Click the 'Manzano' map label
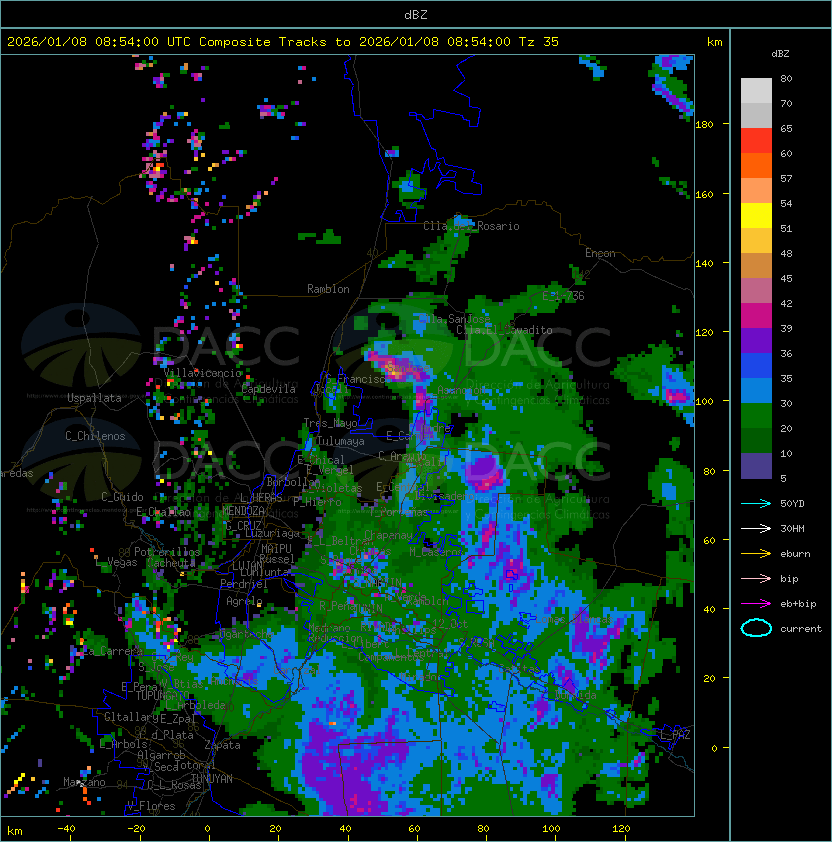The height and width of the screenshot is (842, 832). click(x=84, y=782)
